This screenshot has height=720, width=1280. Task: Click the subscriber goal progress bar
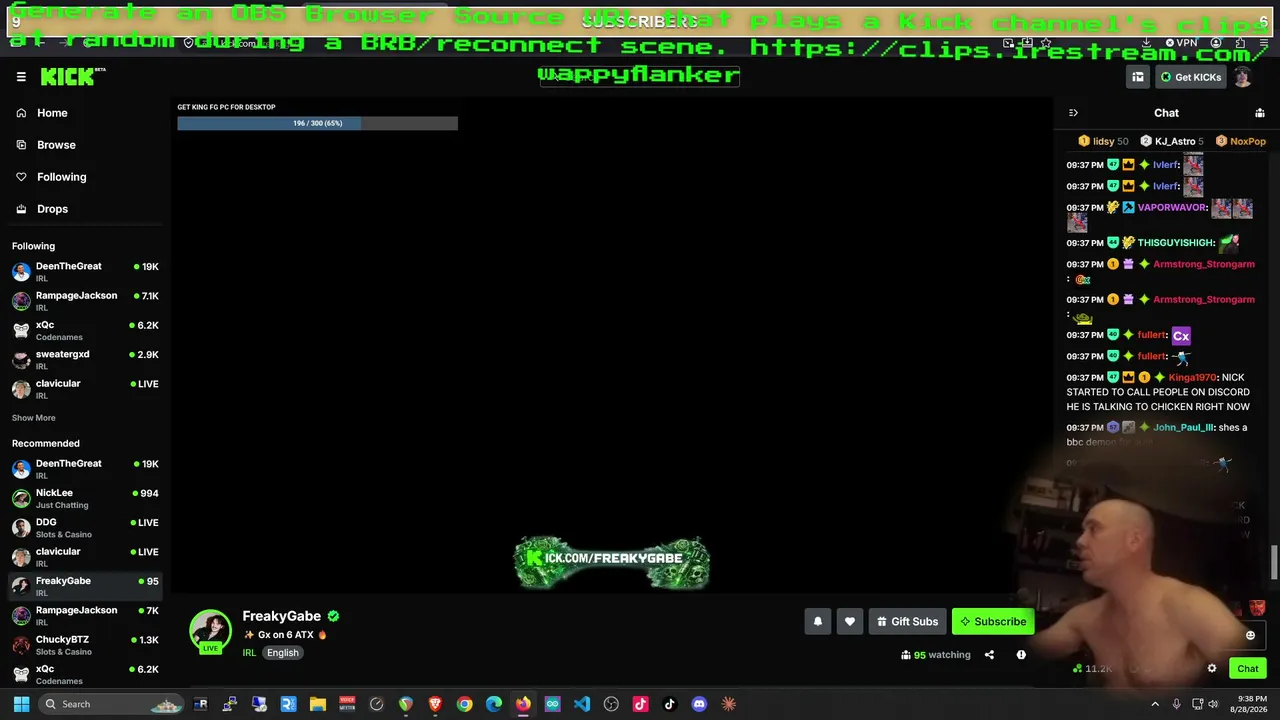318,123
